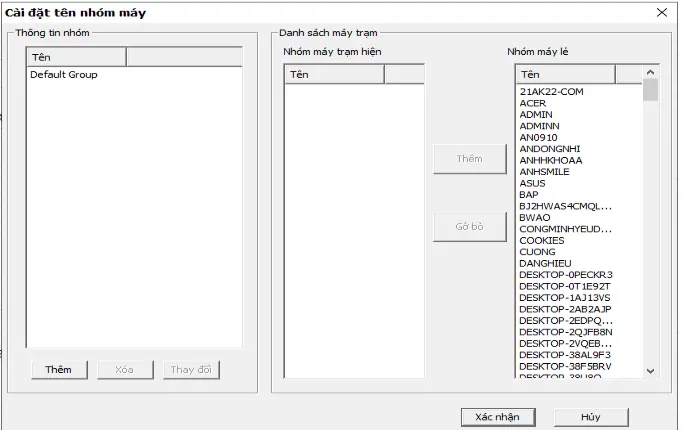Viewport: 681px width, 430px height.
Task: Select 21AK22-COM from machine list
Action: click(x=551, y=92)
